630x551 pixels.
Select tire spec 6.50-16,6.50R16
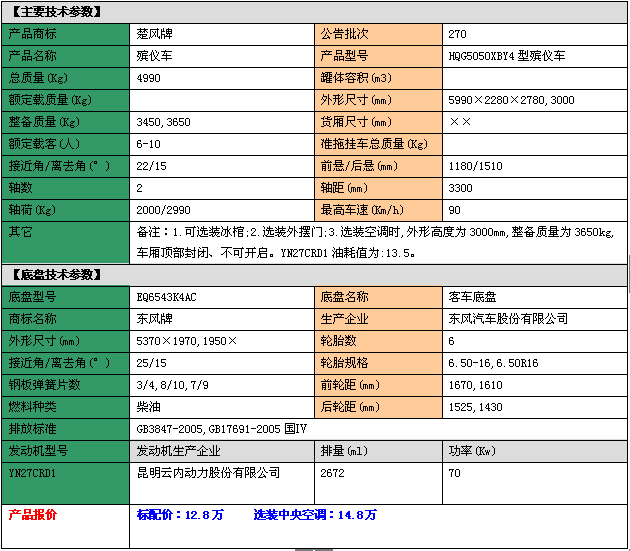[x=493, y=363]
